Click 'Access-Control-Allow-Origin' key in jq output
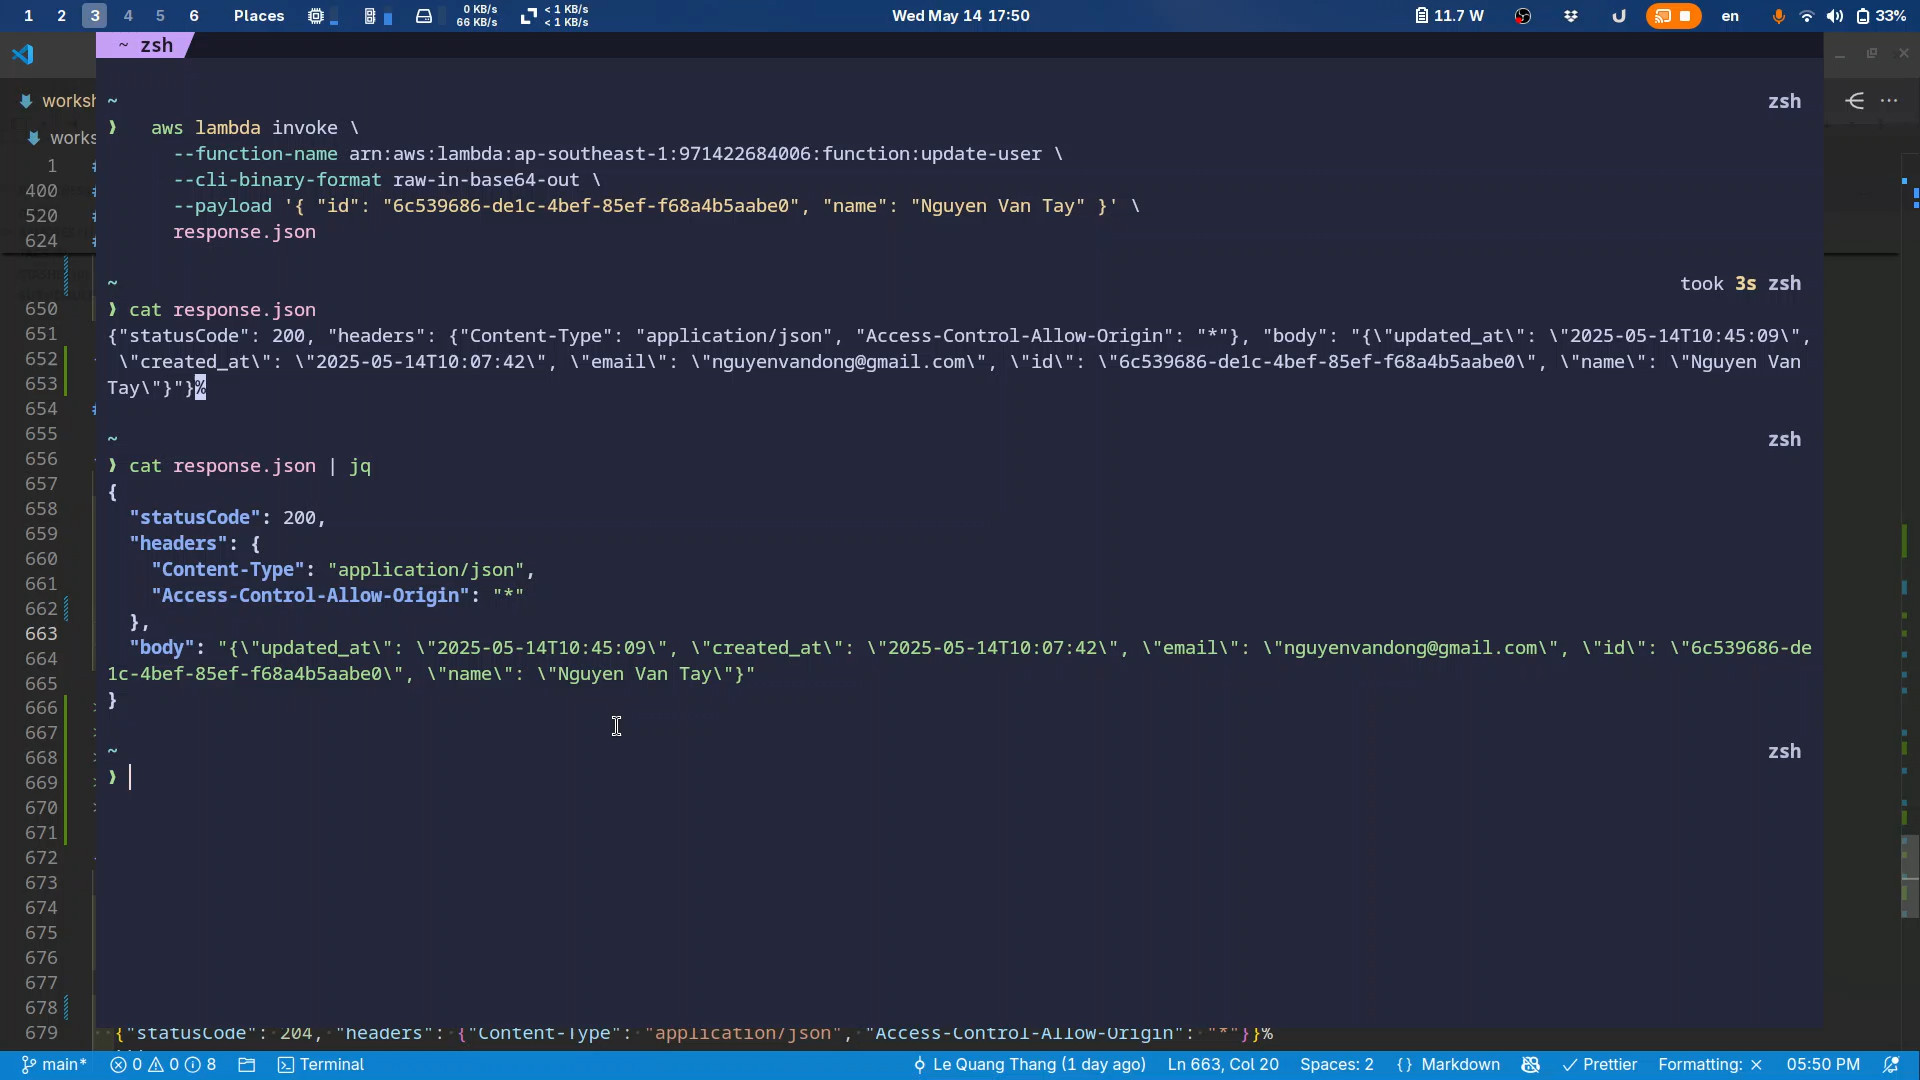The image size is (1920, 1080). point(311,596)
